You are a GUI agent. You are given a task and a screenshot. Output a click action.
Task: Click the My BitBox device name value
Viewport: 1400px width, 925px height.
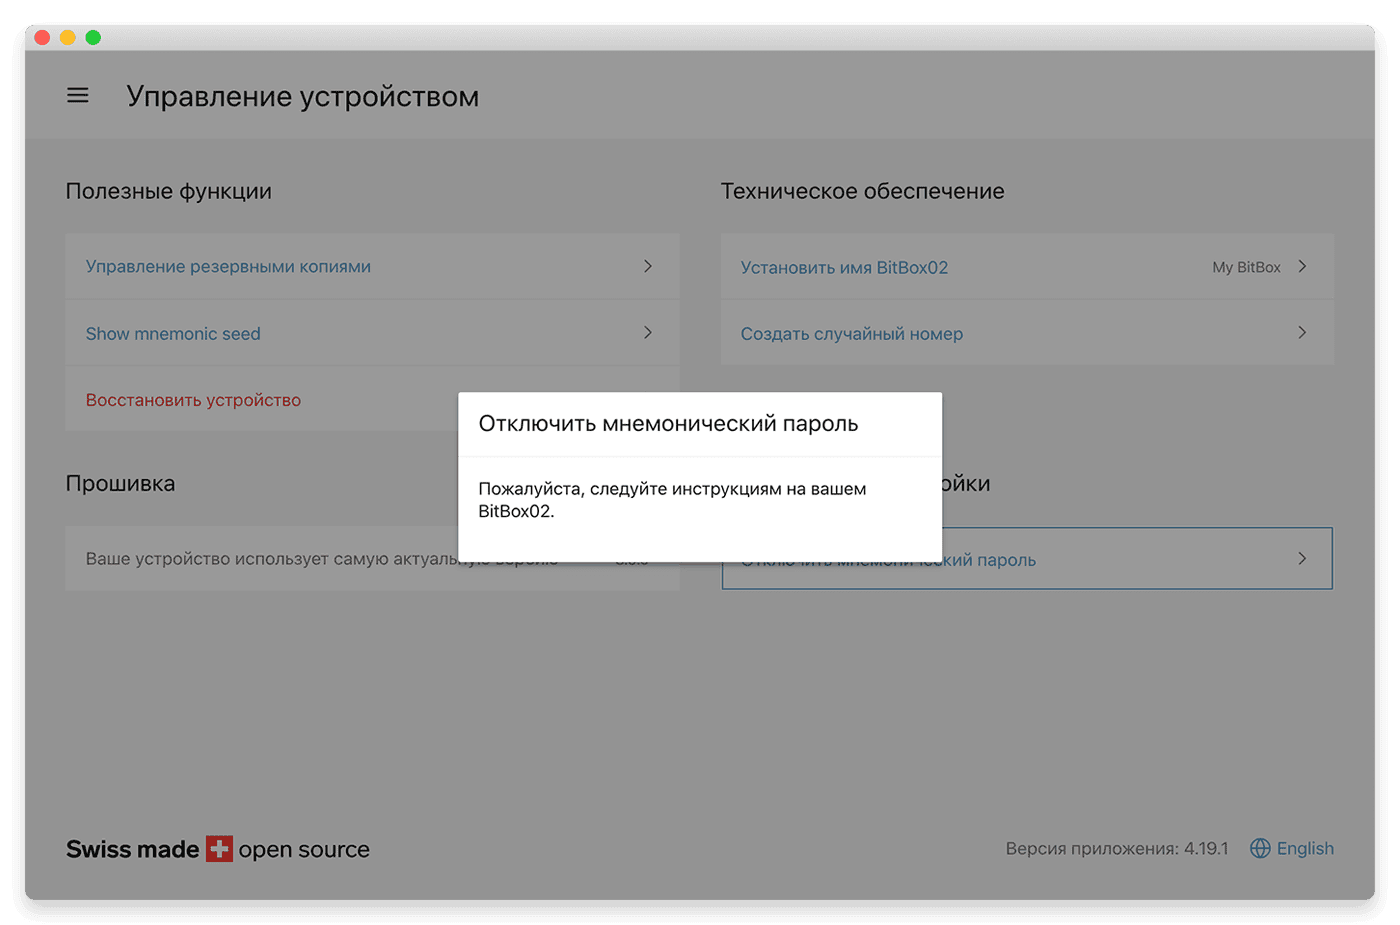(1246, 267)
